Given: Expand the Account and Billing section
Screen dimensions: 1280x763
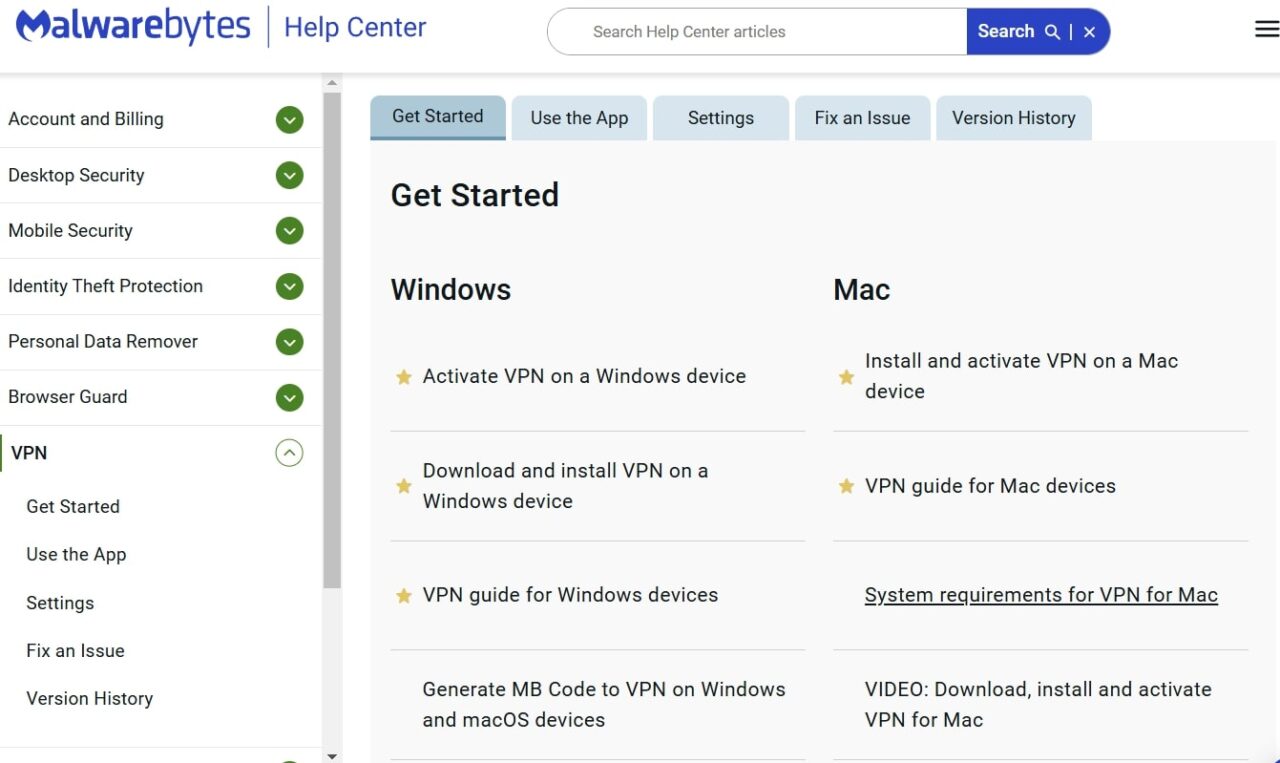Looking at the screenshot, I should click(289, 120).
